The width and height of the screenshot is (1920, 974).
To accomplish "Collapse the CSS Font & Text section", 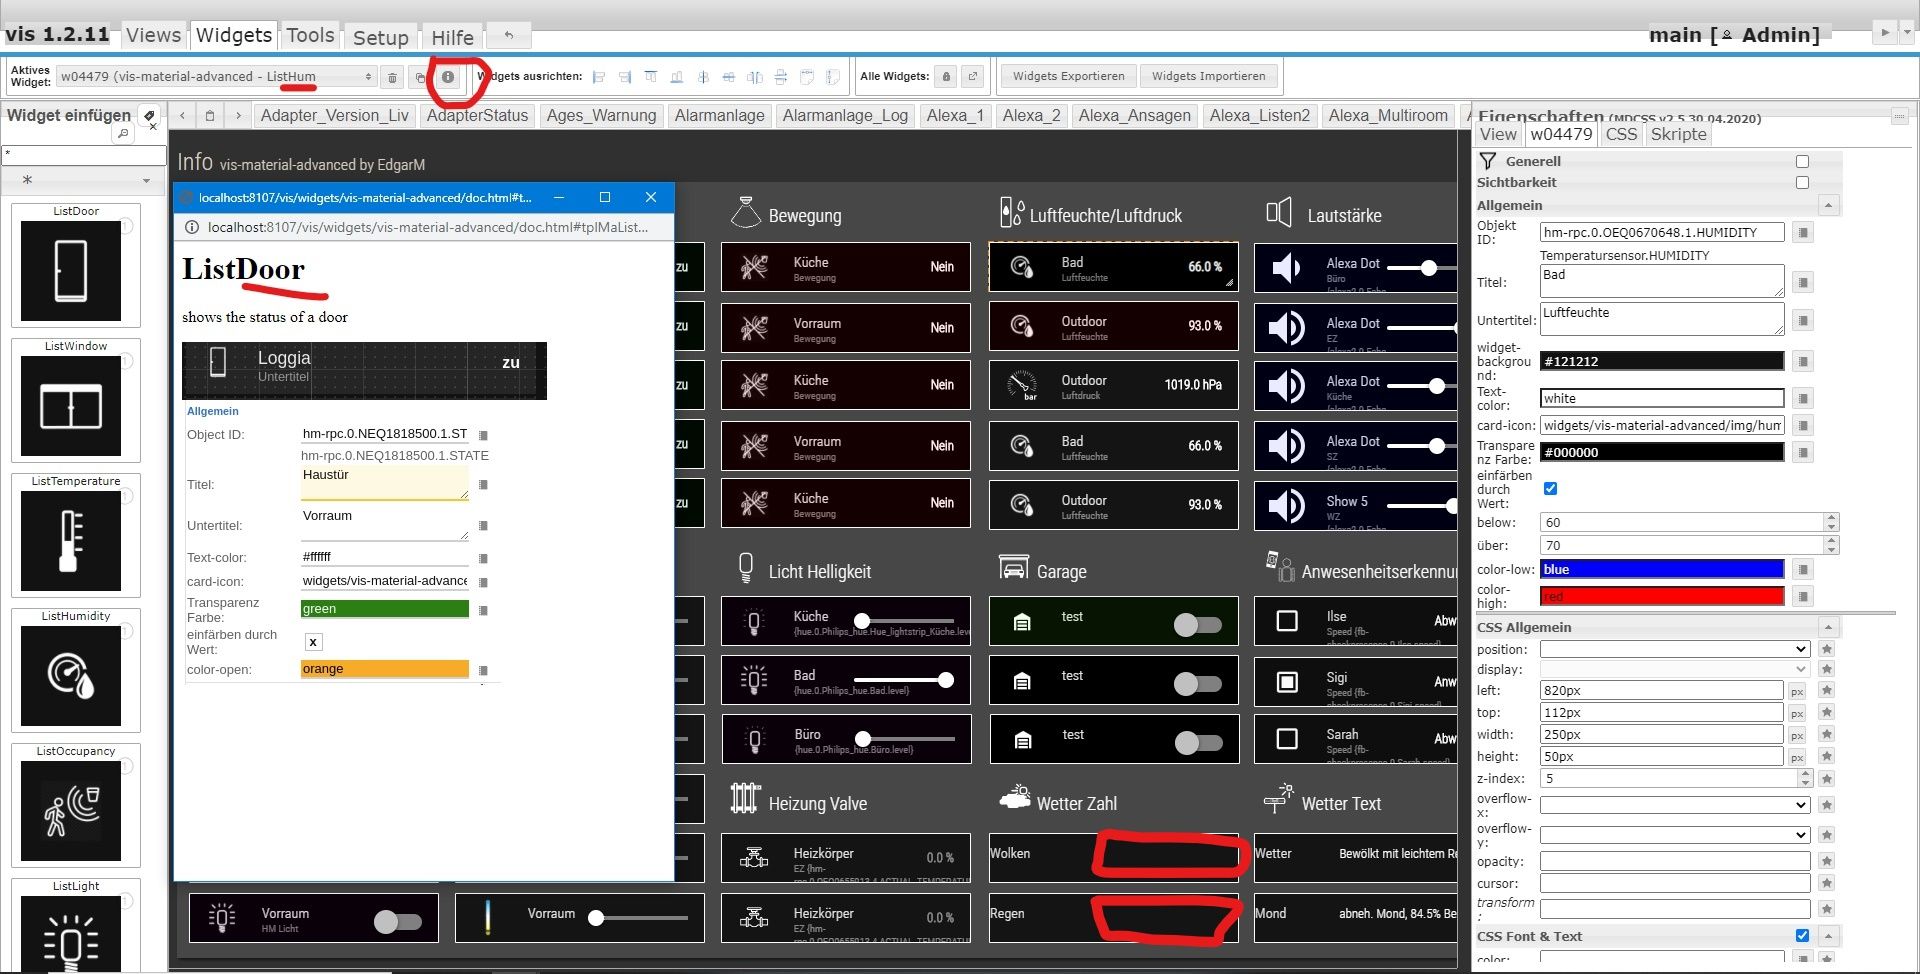I will point(1828,936).
